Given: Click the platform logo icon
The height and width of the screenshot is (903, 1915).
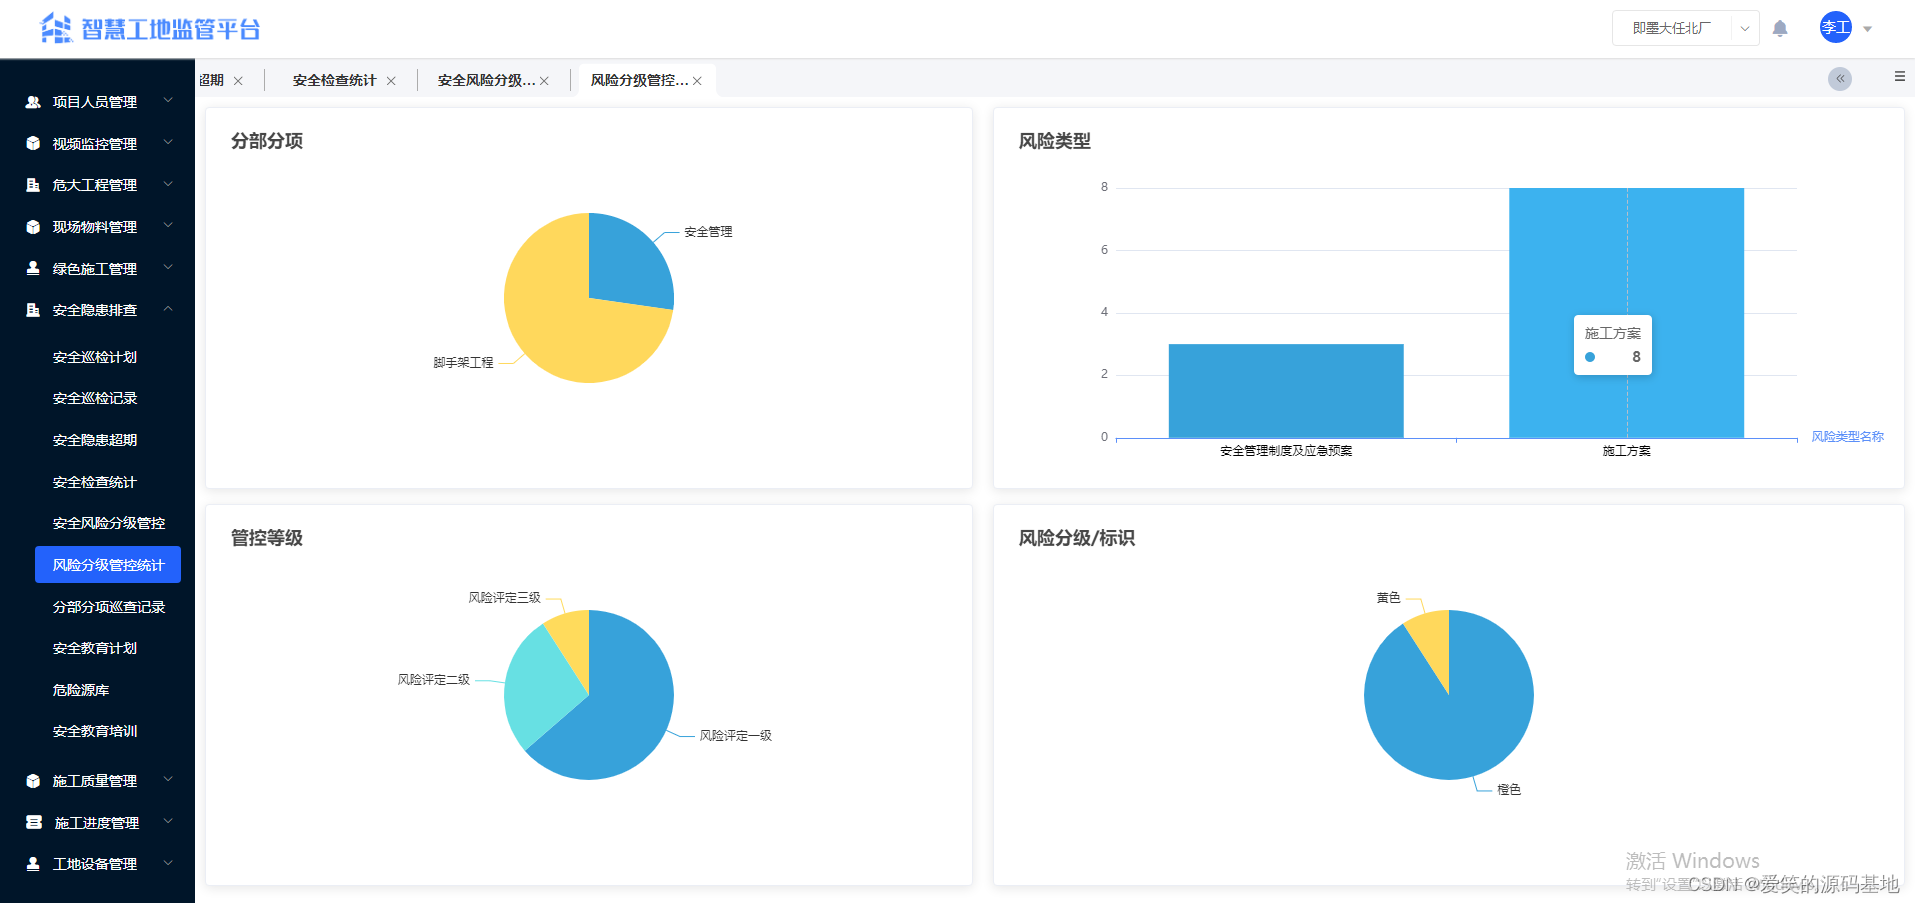Looking at the screenshot, I should coord(56,28).
